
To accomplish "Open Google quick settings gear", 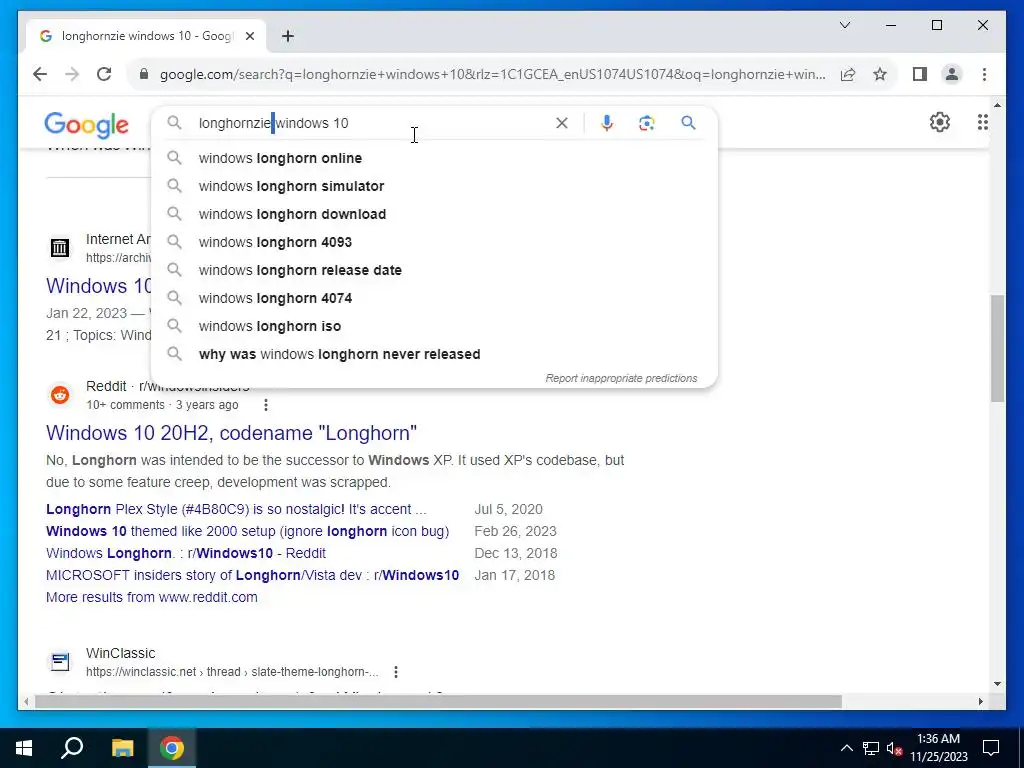I will coord(939,122).
